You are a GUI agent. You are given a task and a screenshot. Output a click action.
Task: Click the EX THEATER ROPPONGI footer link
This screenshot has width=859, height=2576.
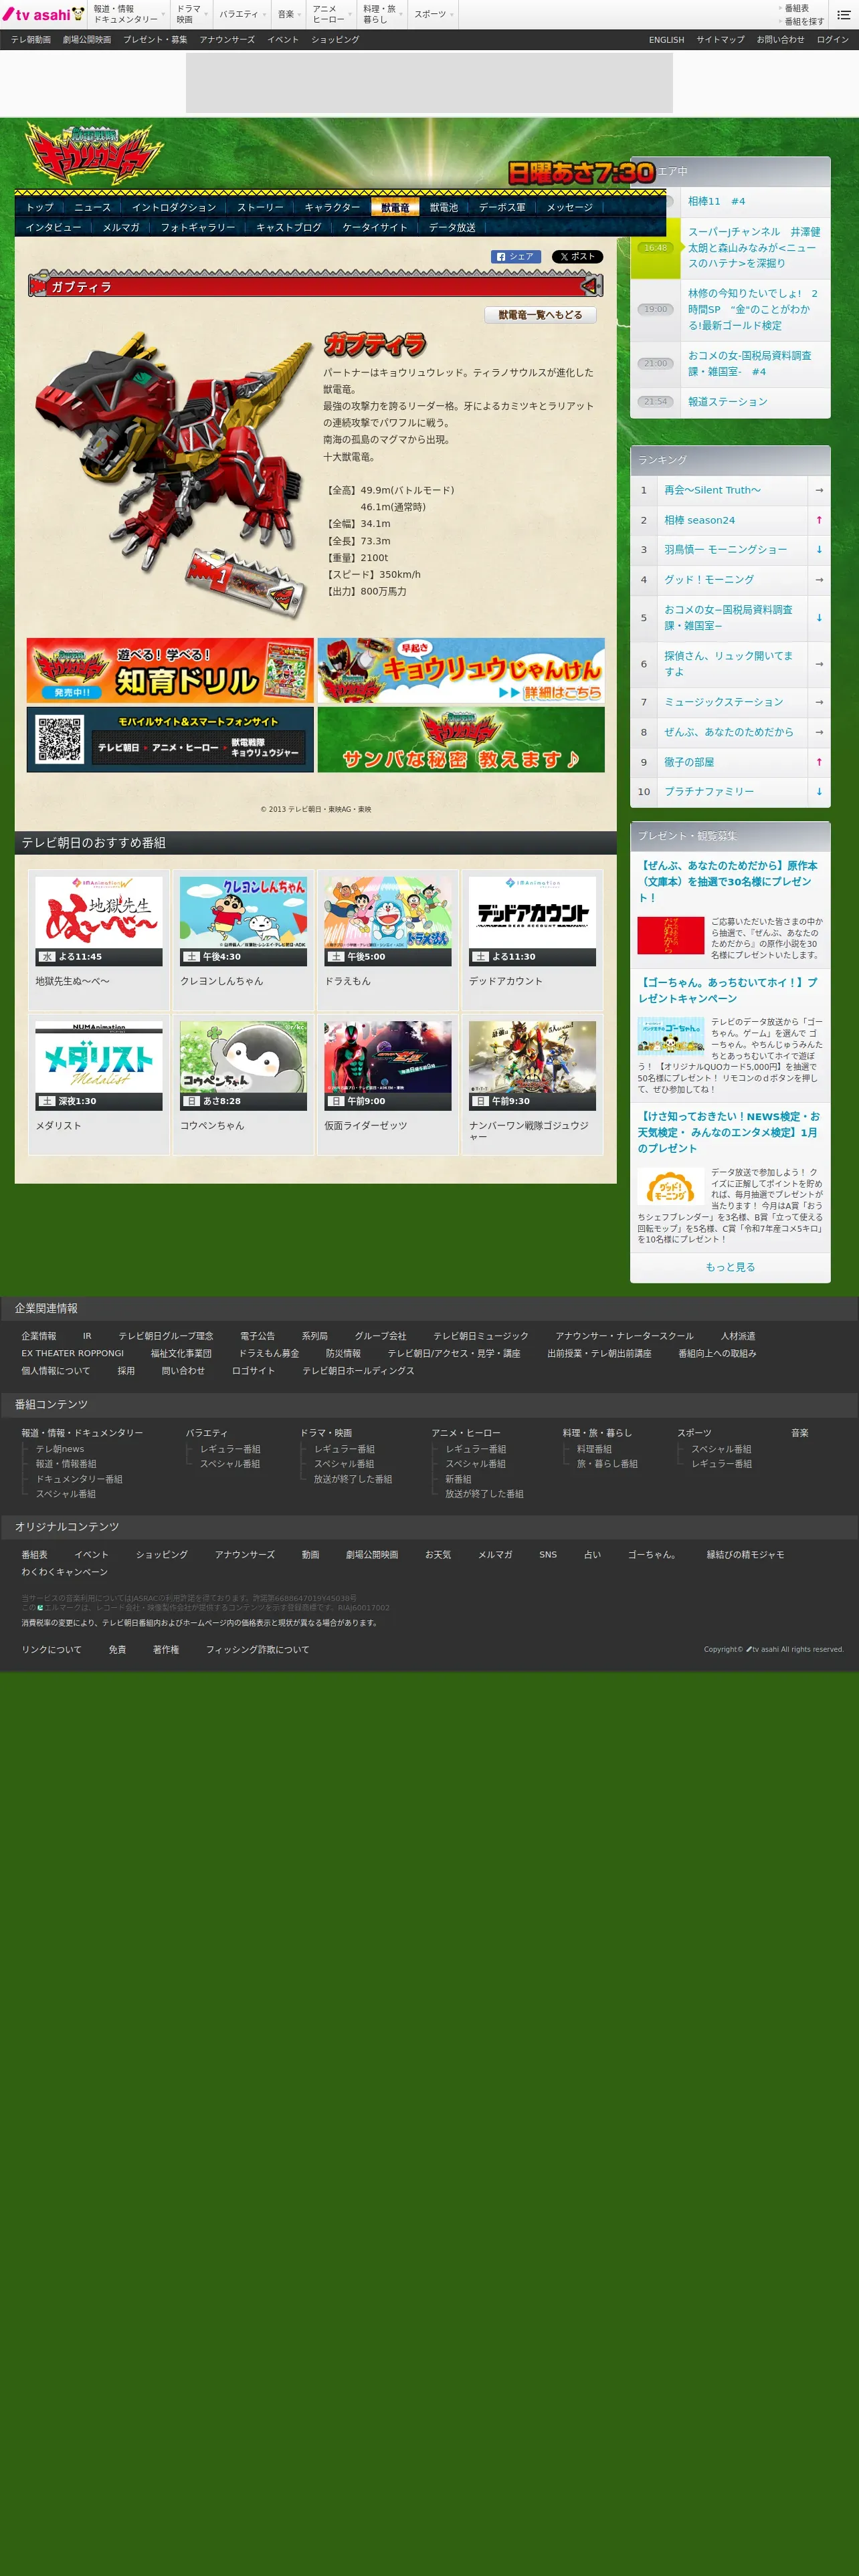[x=73, y=1353]
